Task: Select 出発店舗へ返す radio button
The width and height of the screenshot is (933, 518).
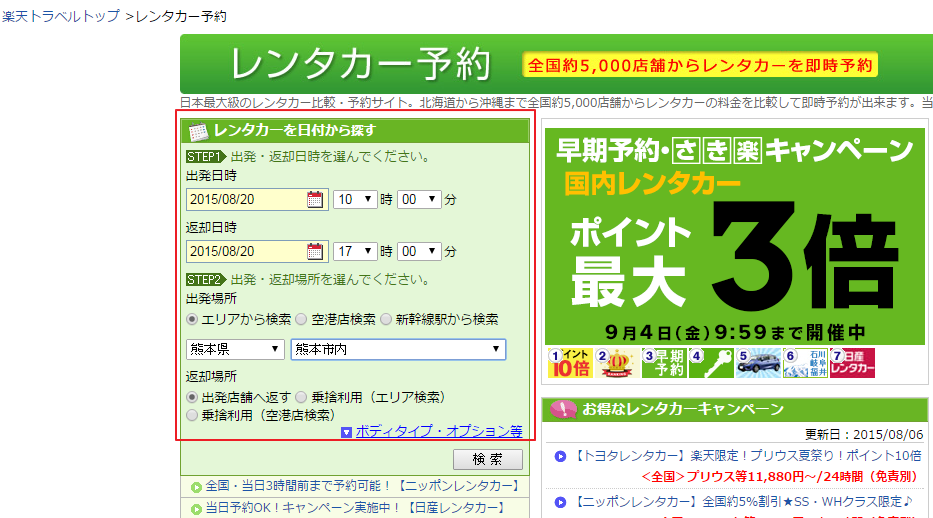Action: [x=192, y=397]
